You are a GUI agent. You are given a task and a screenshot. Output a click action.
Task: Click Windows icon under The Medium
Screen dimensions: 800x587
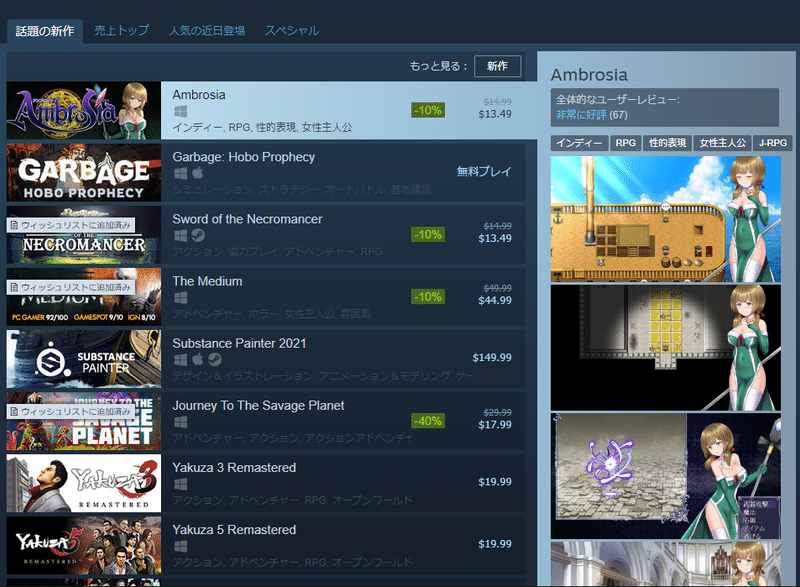coord(181,297)
